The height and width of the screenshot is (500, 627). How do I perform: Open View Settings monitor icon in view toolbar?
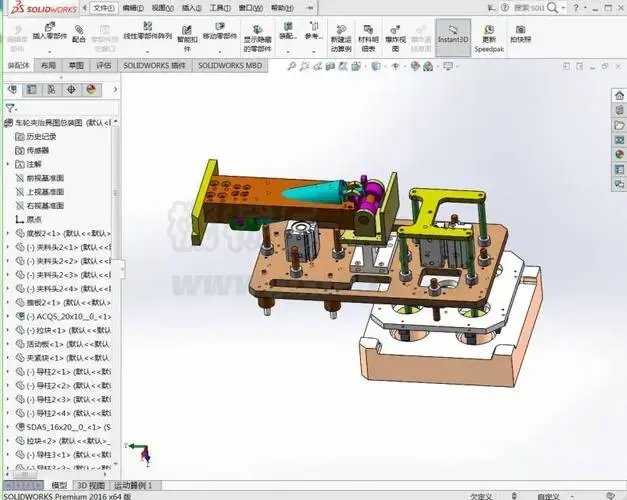pyautogui.click(x=448, y=66)
